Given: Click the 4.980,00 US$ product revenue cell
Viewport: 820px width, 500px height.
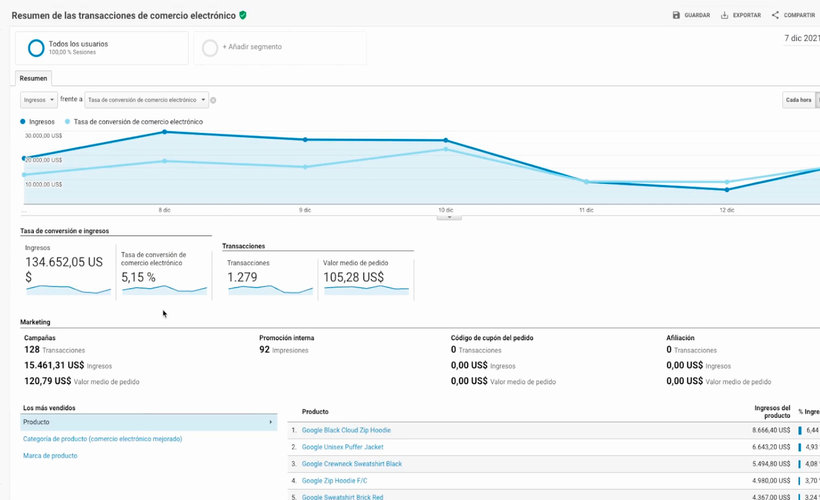Looking at the screenshot, I should tap(771, 480).
